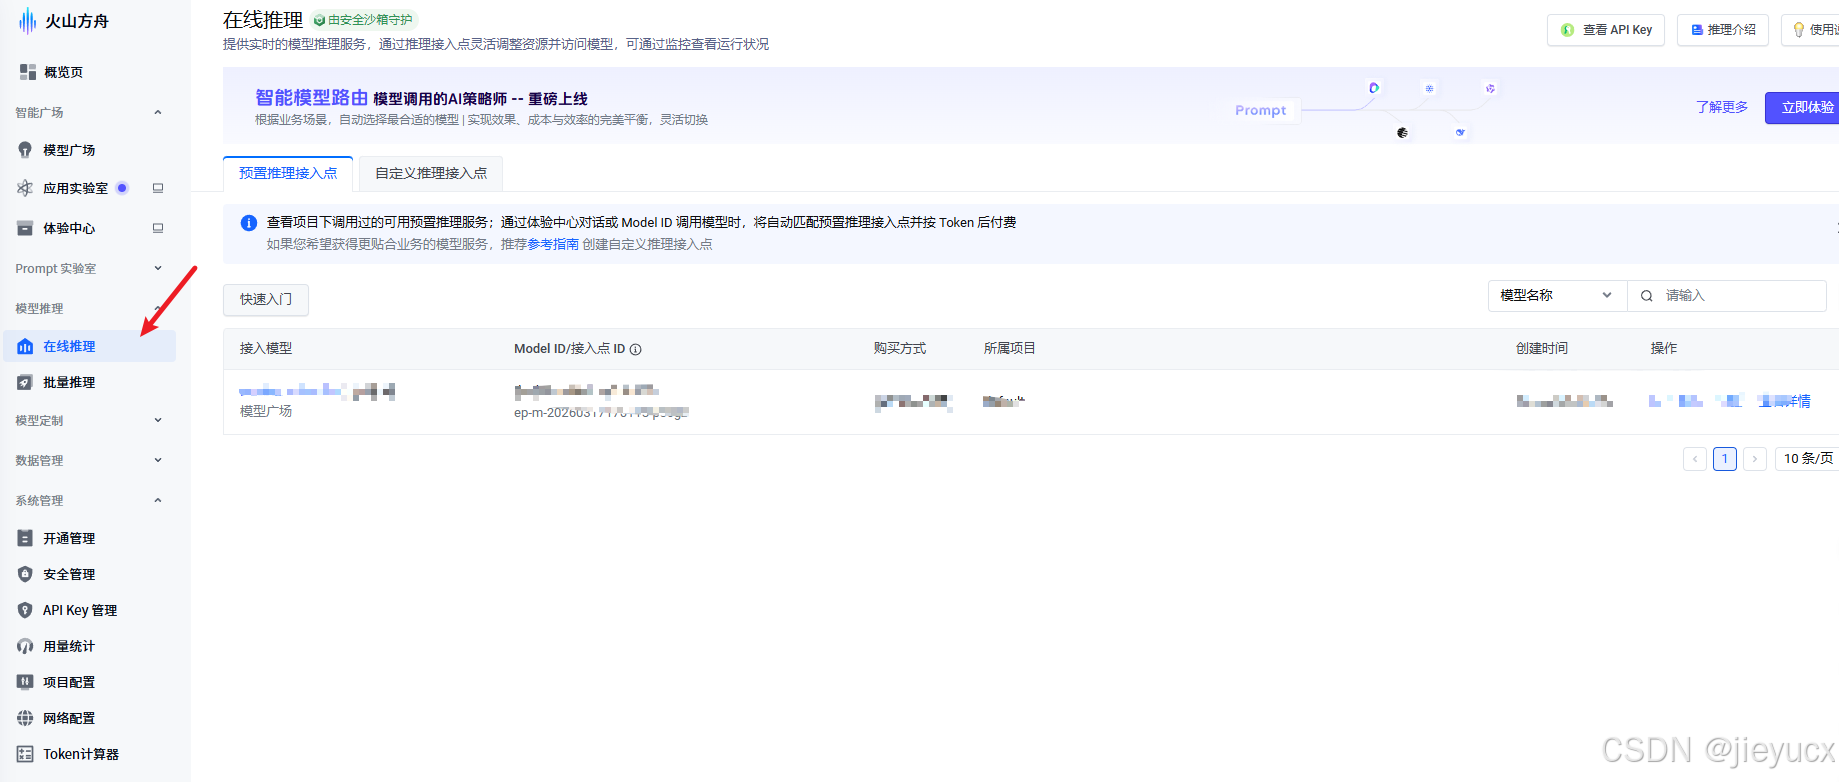Click the 火山方舟 logo icon
Viewport: 1839px width, 782px height.
tap(27, 21)
